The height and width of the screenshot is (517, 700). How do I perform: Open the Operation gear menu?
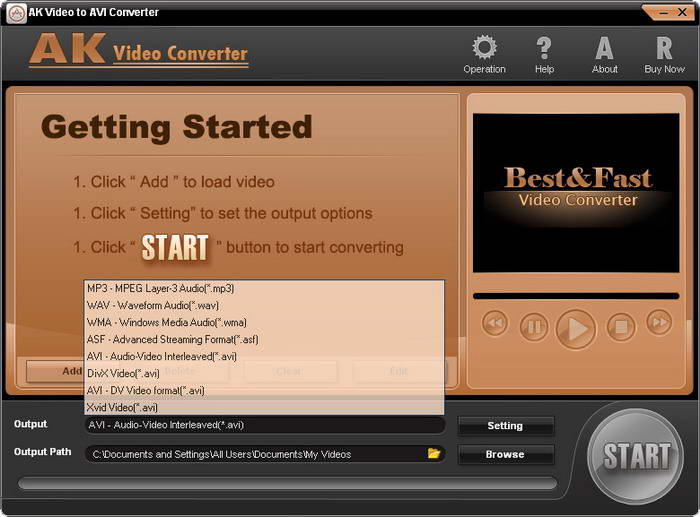484,54
